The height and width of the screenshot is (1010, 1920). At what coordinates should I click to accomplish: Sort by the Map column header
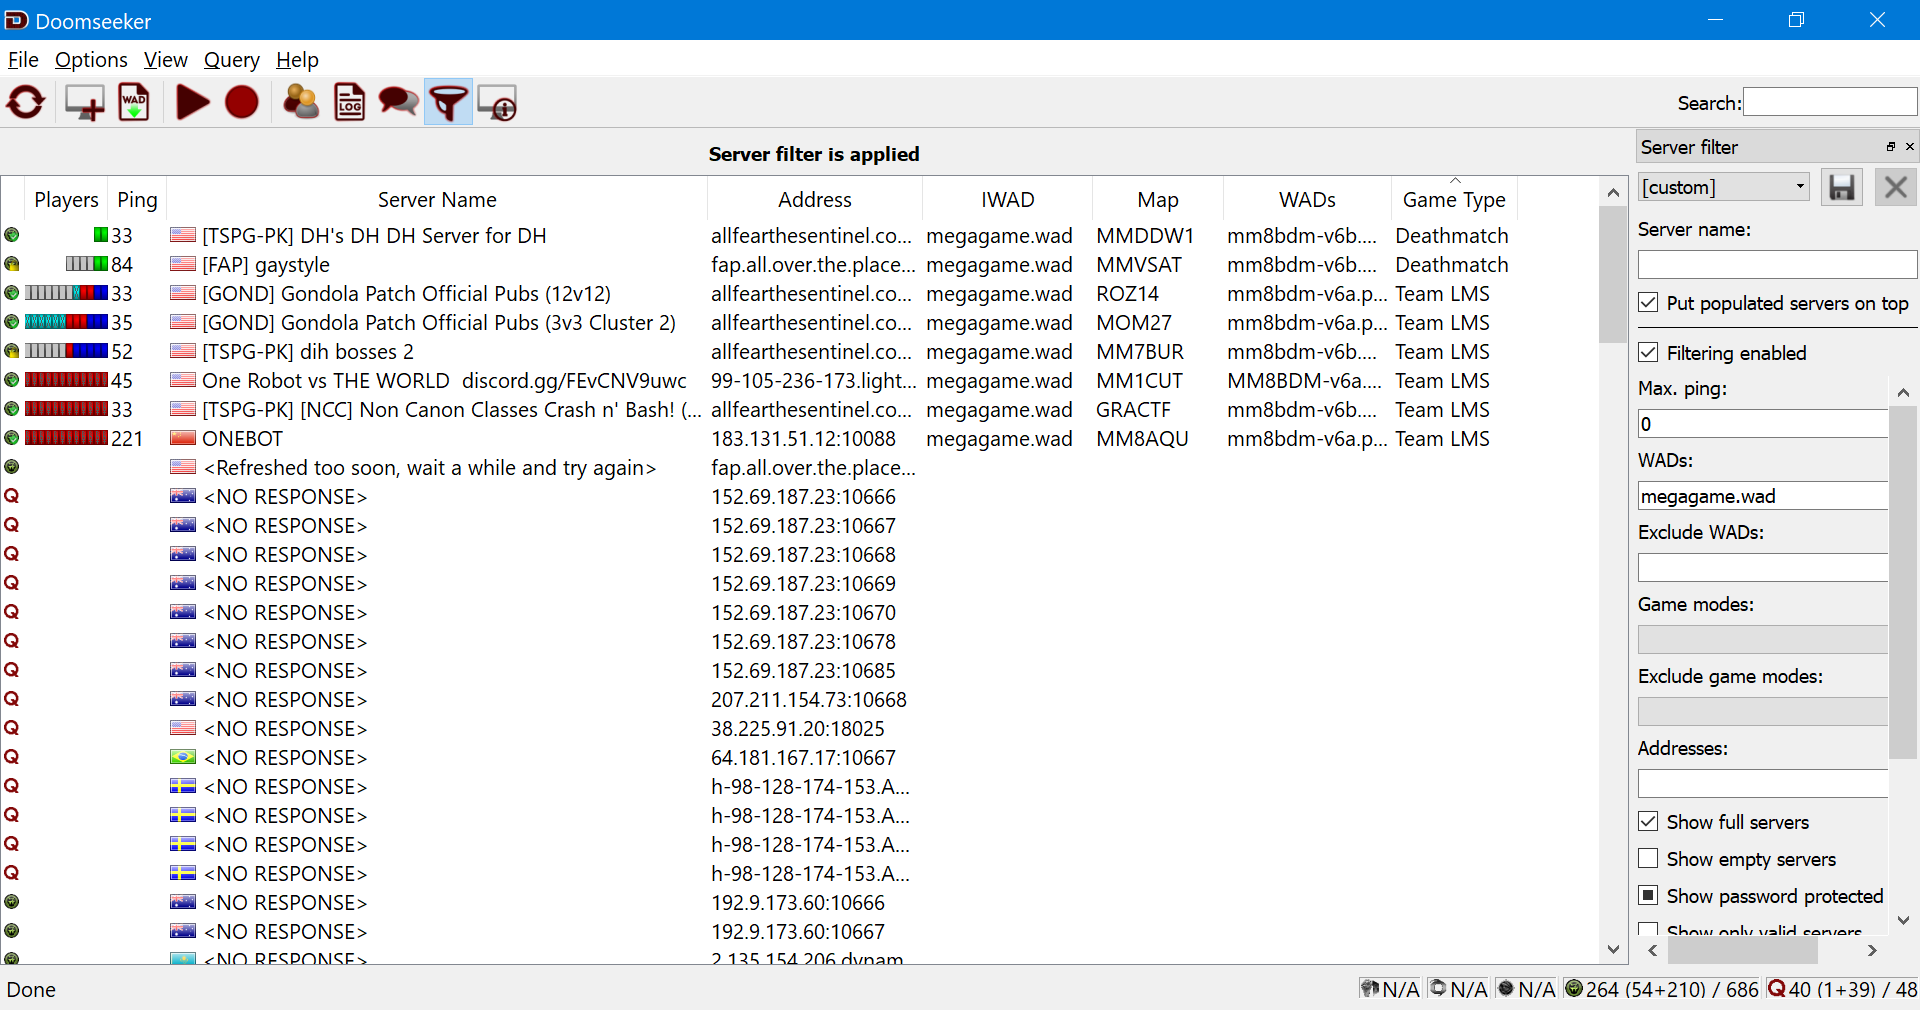[x=1157, y=199]
